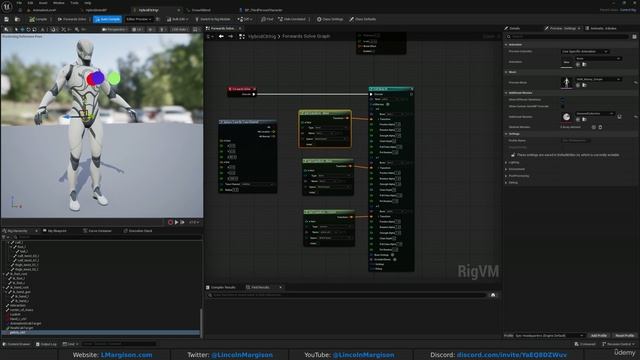Screen dimensions: 640x360
Task: Click the hierarchy filter options icon
Action: click(x=4, y=237)
